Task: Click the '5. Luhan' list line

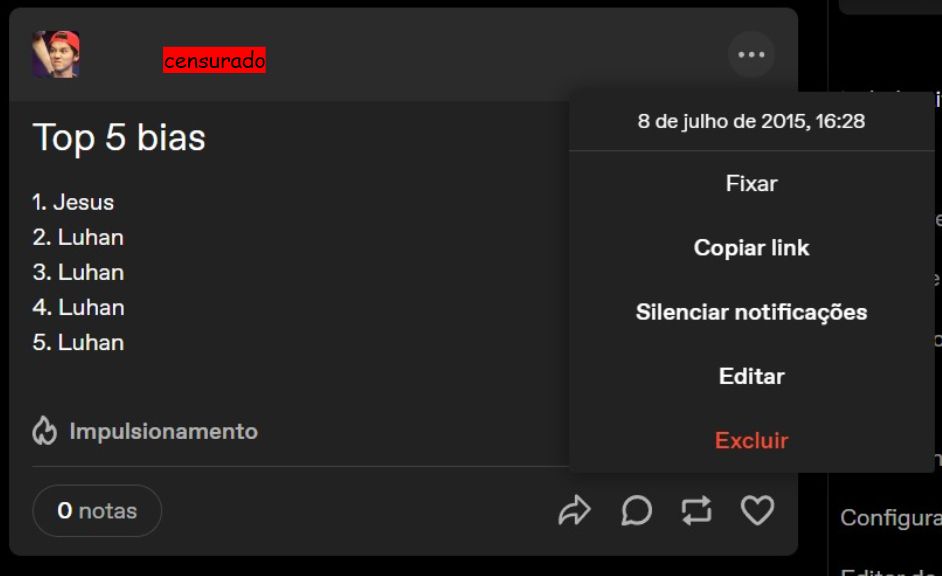Action: pos(78,342)
